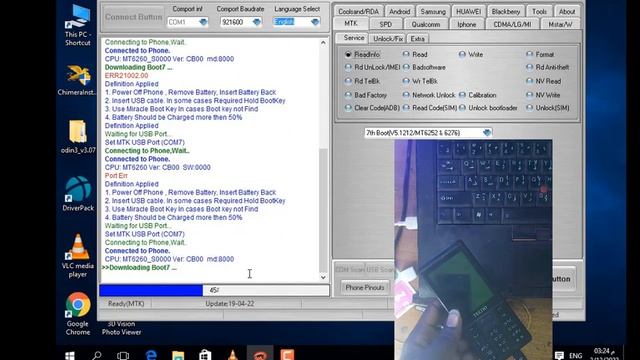Image resolution: width=640 pixels, height=360 pixels.
Task: Open Google Chrome desktop shortcut
Action: [78, 313]
